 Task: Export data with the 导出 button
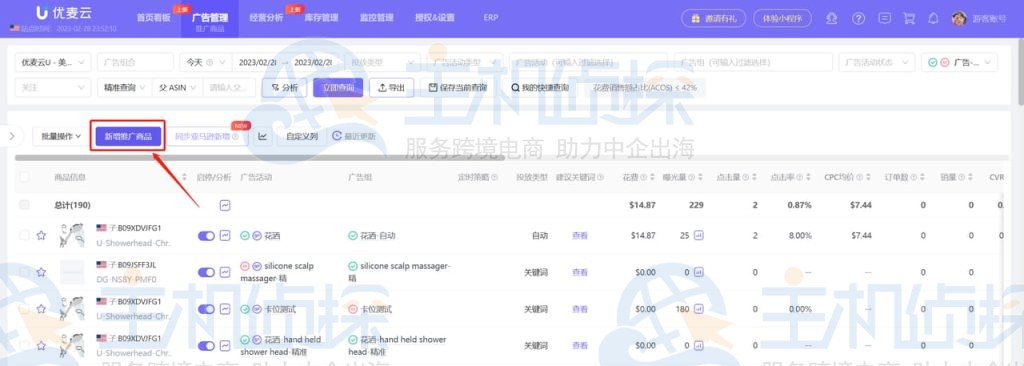tap(391, 88)
